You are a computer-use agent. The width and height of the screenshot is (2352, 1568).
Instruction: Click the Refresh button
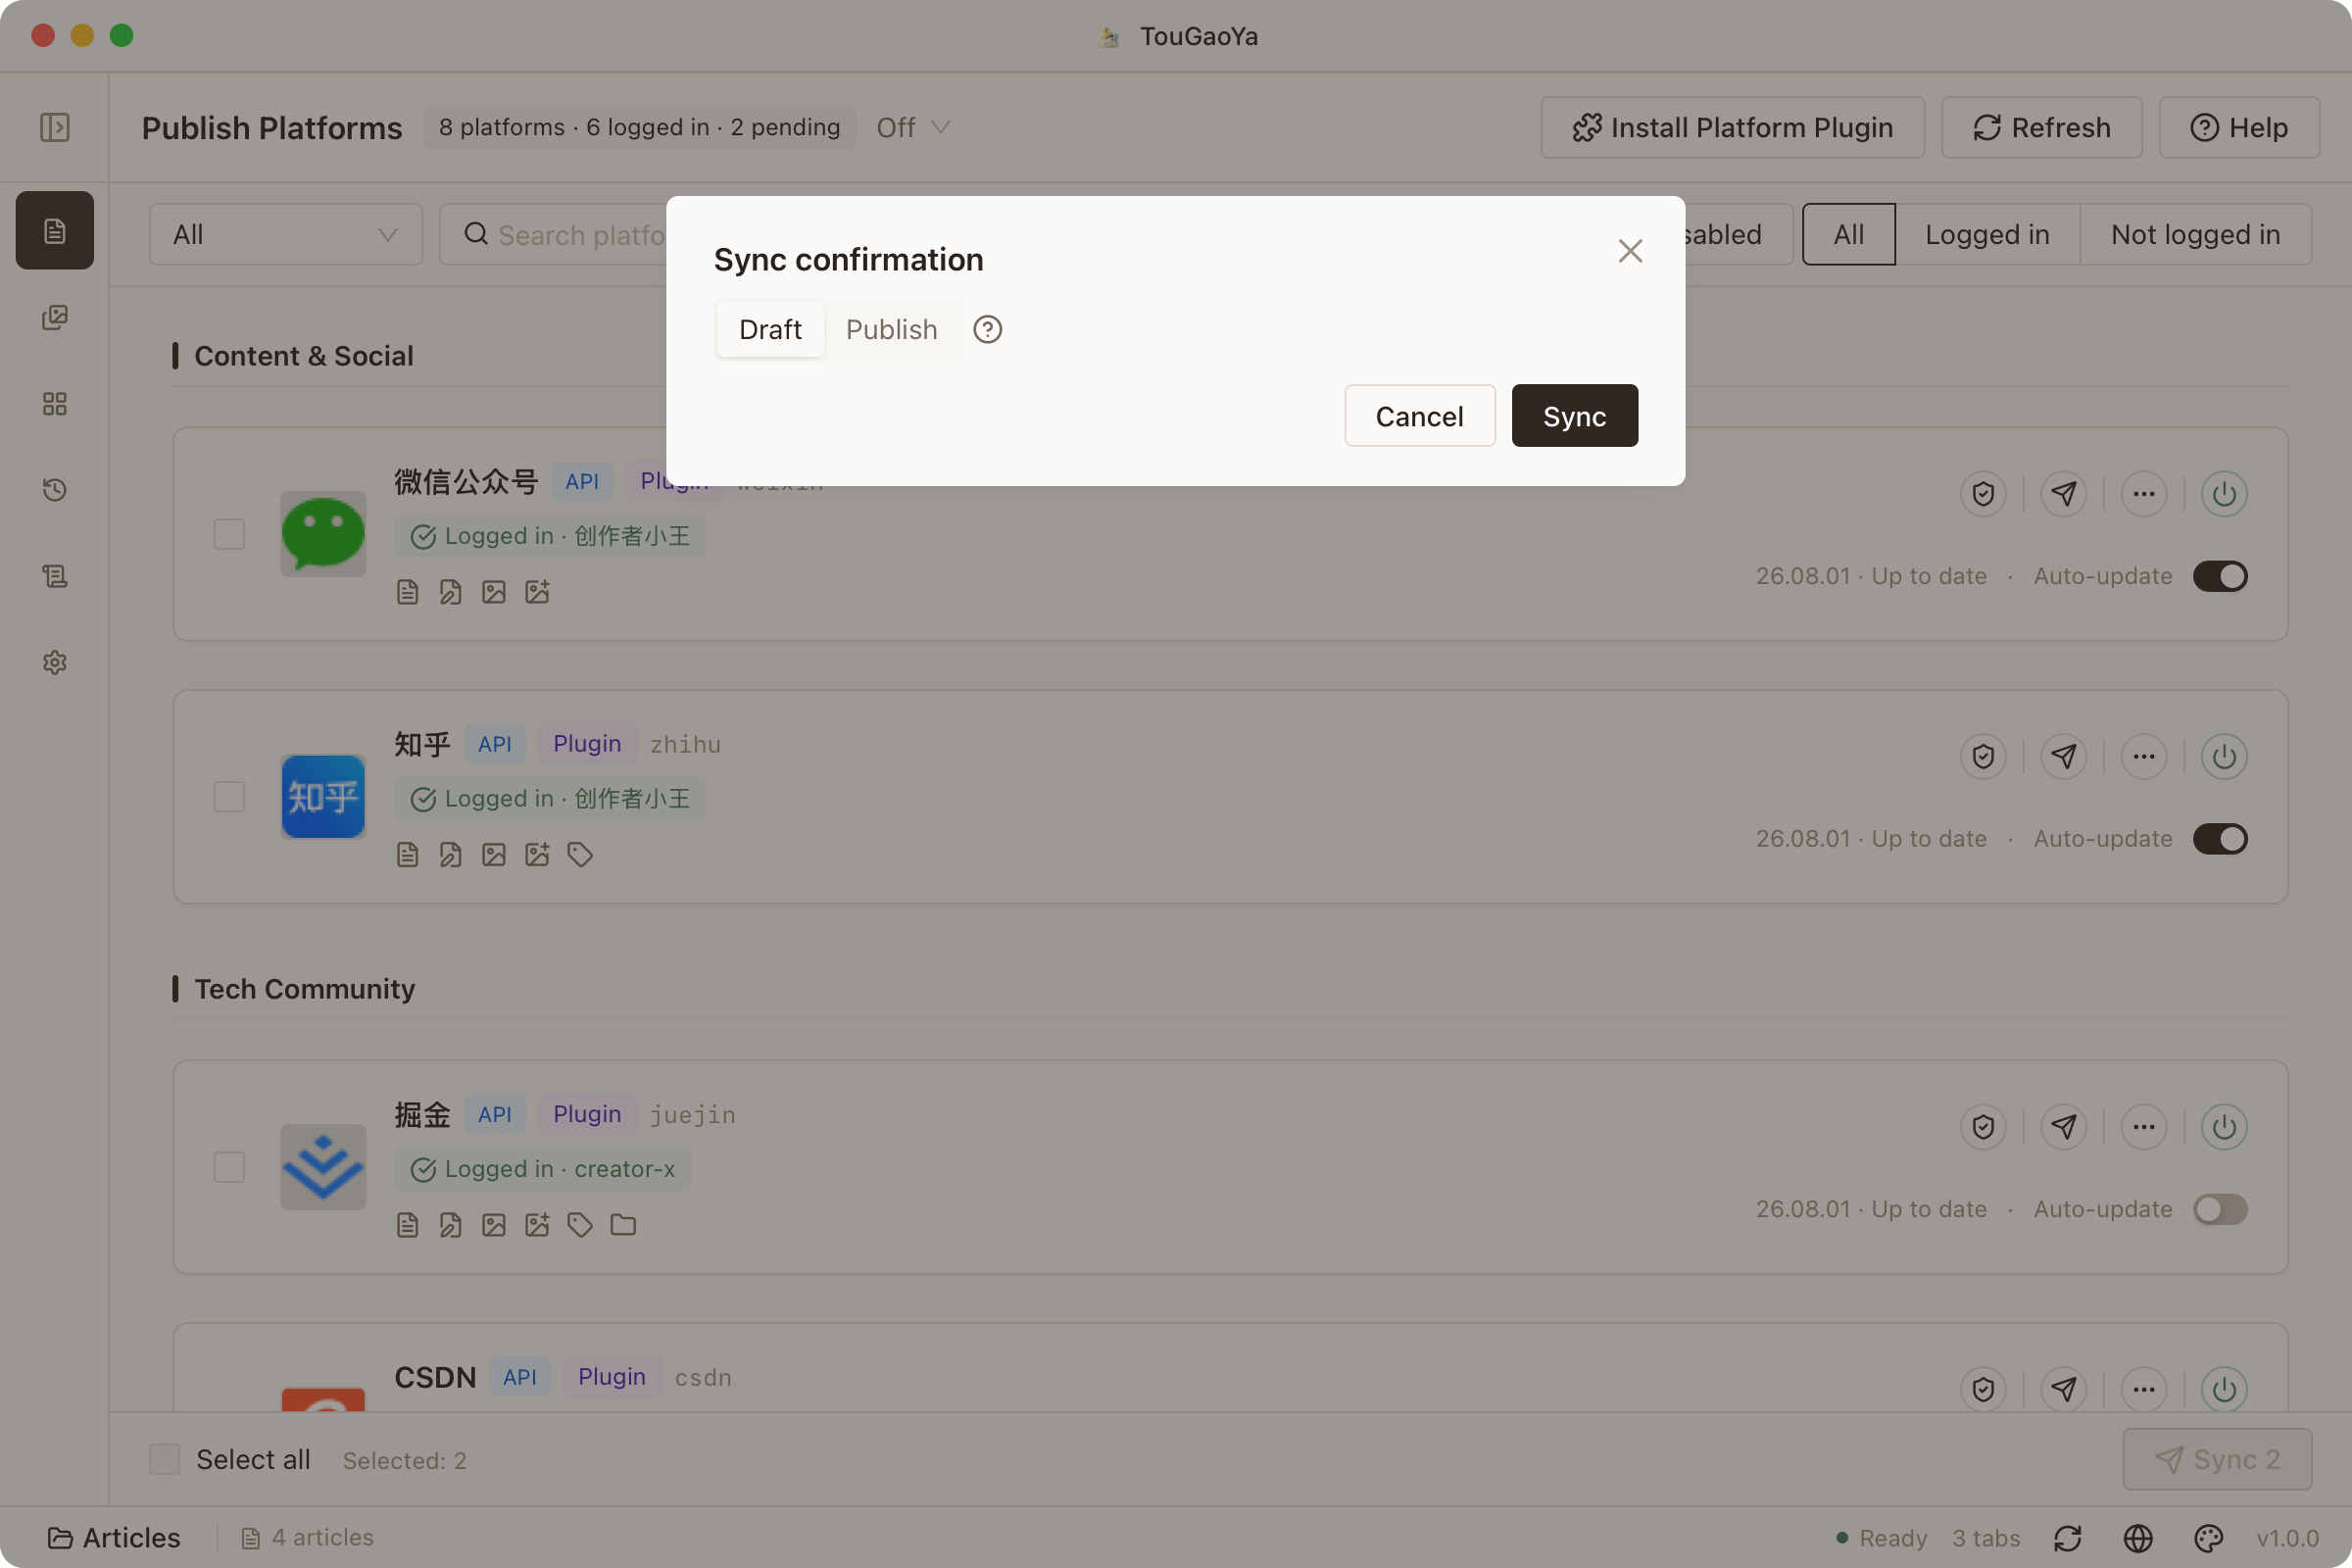click(x=2041, y=127)
